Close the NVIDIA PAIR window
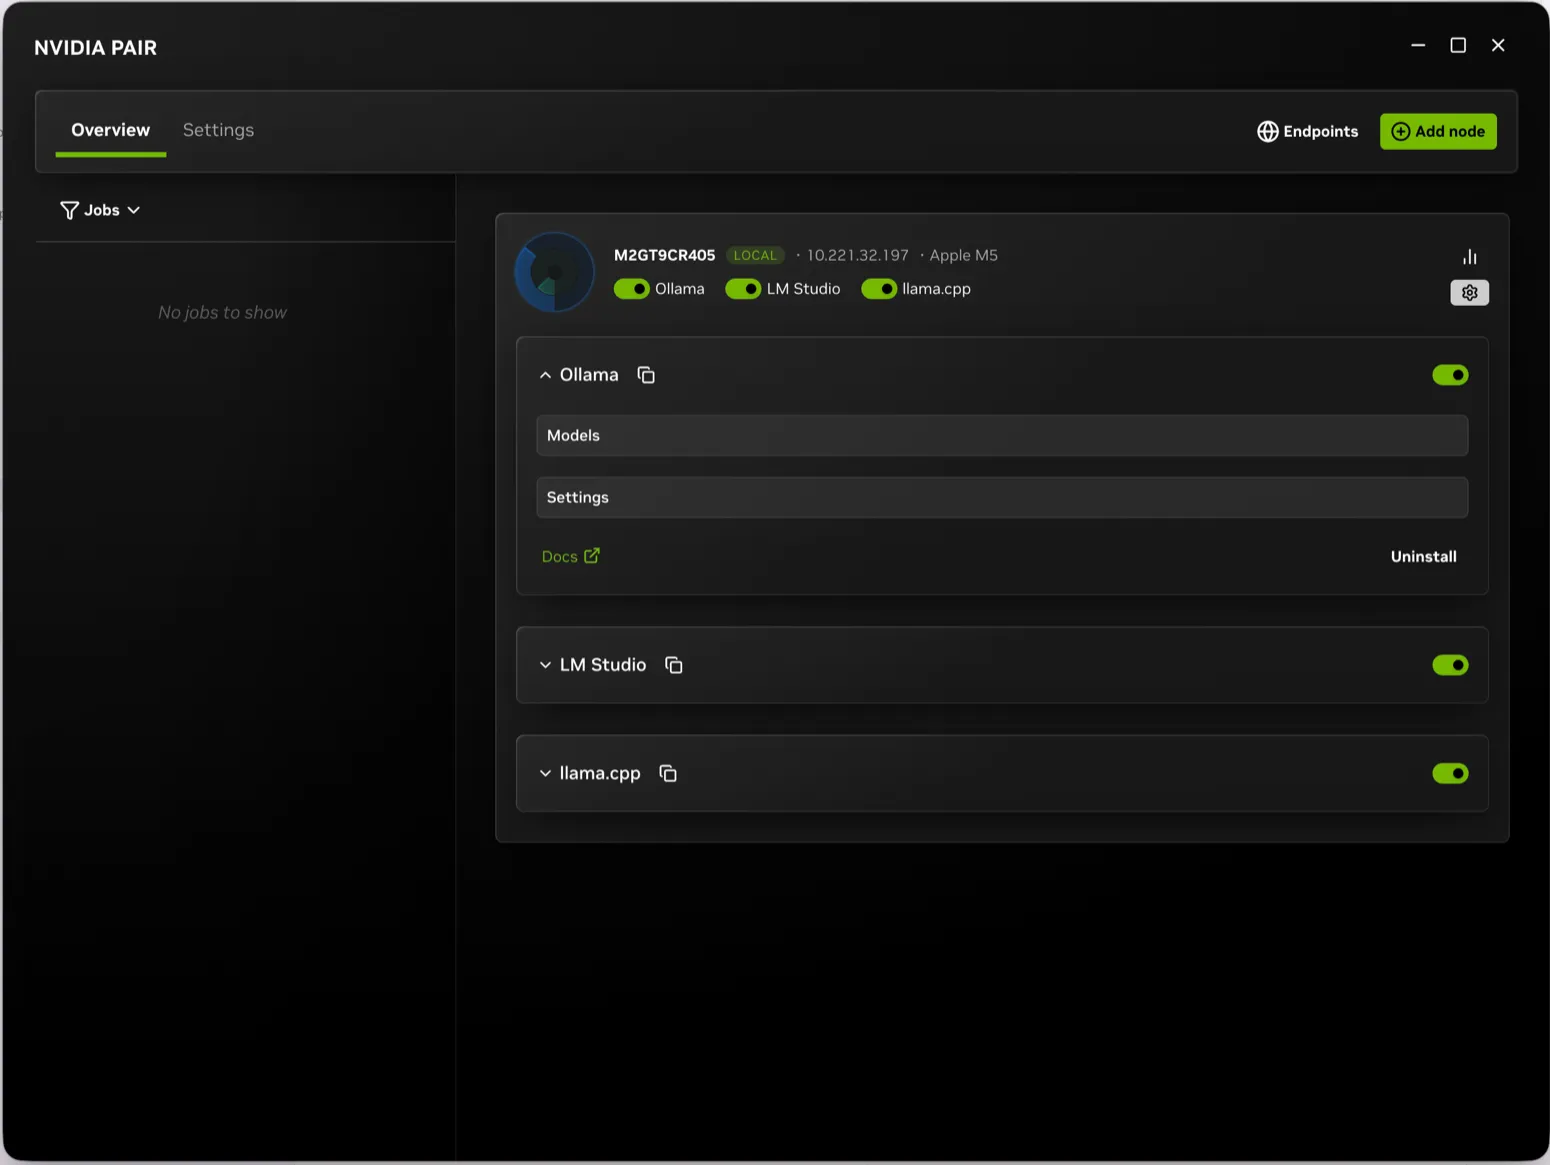This screenshot has height=1165, width=1550. (x=1498, y=45)
